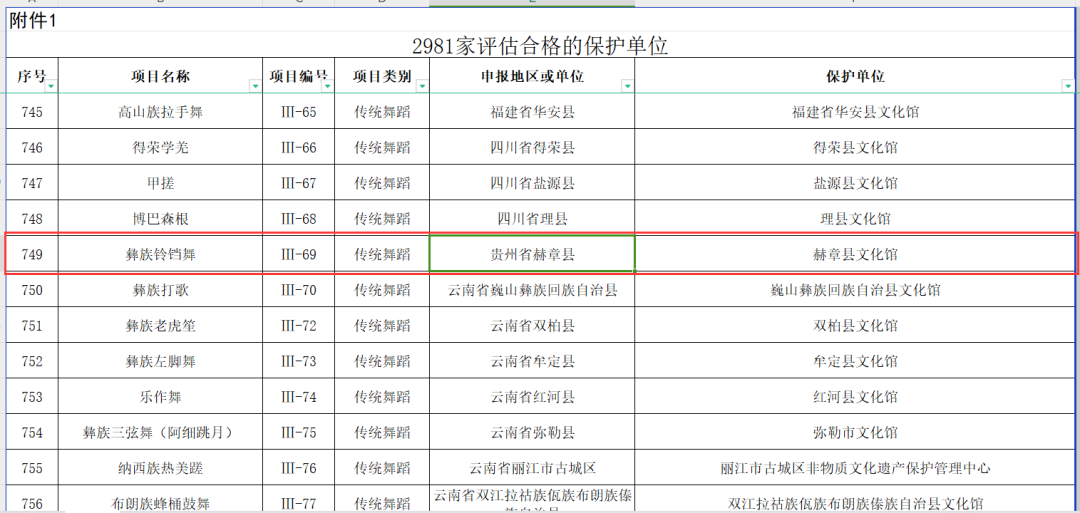Click the cell 纳西族热美蹉

pyautogui.click(x=160, y=468)
